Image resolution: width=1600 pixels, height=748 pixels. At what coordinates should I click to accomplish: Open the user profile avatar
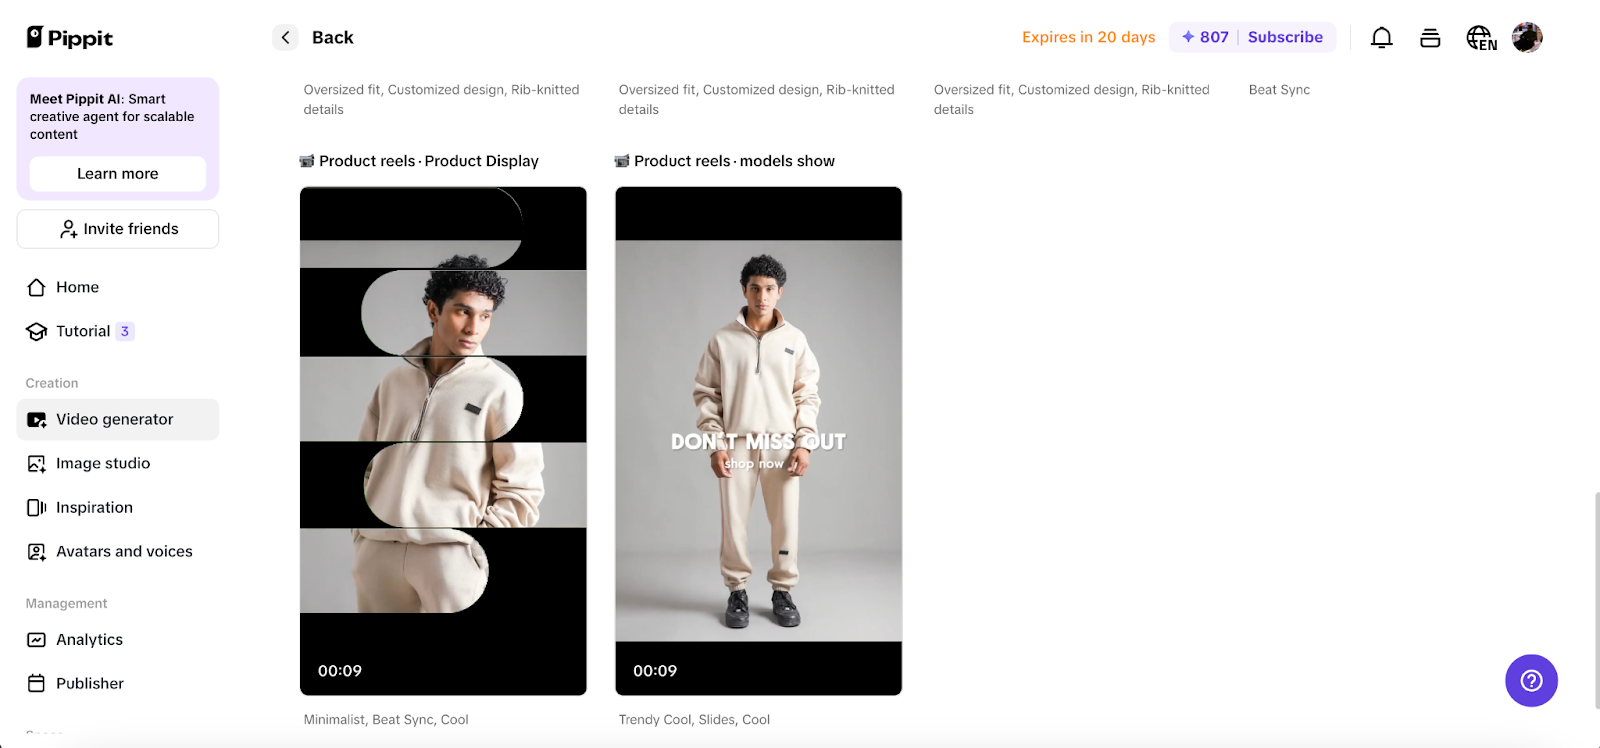[x=1527, y=38]
